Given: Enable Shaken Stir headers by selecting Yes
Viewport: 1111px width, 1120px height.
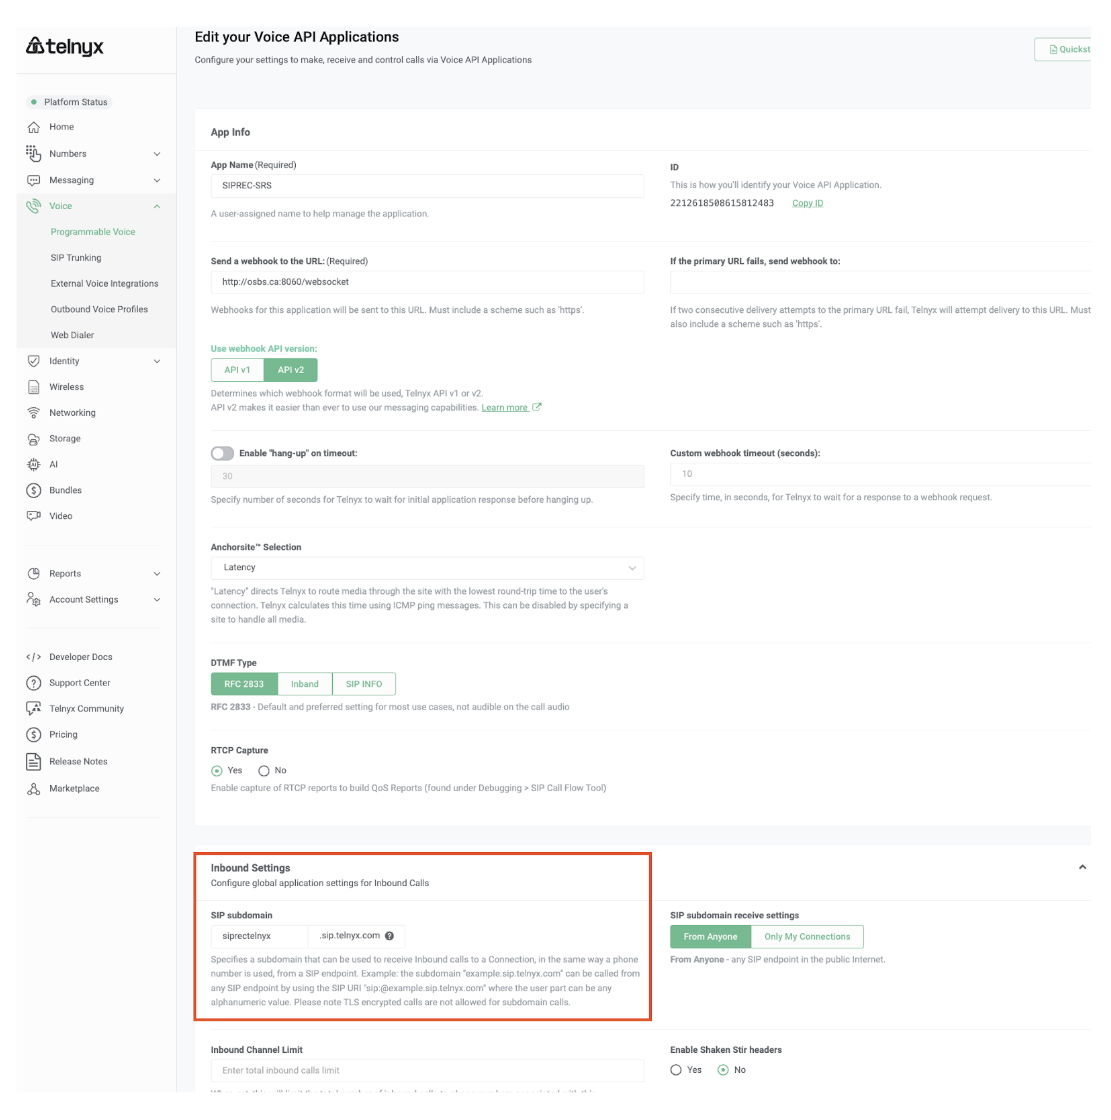Looking at the screenshot, I should pos(676,1069).
